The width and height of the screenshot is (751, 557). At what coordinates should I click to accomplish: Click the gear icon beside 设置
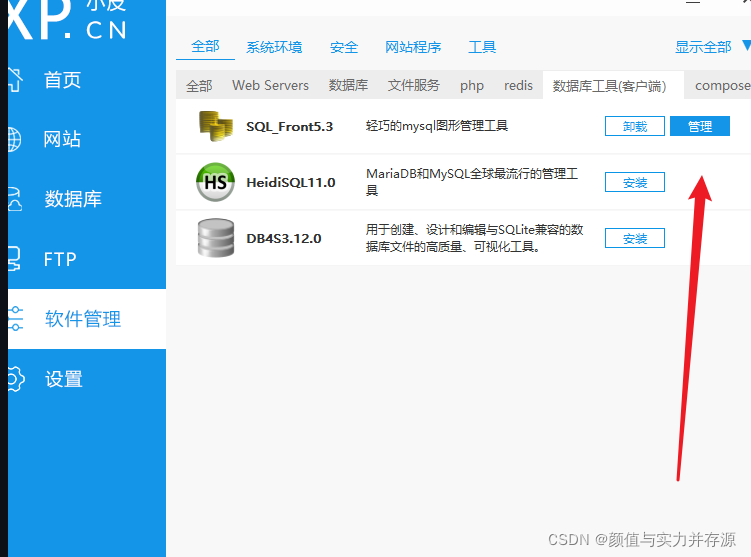(x=16, y=379)
